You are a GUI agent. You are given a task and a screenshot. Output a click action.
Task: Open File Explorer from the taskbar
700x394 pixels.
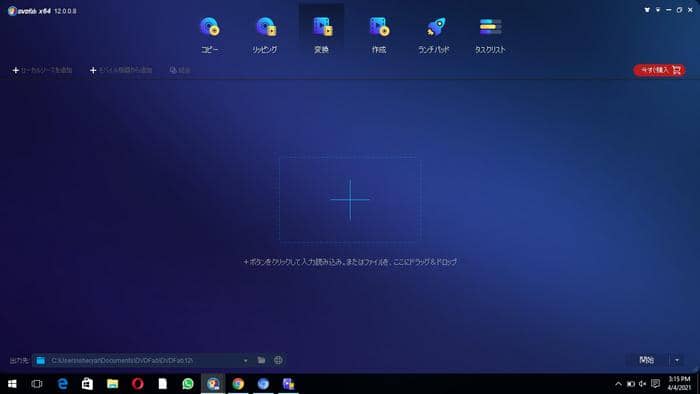[x=112, y=384]
